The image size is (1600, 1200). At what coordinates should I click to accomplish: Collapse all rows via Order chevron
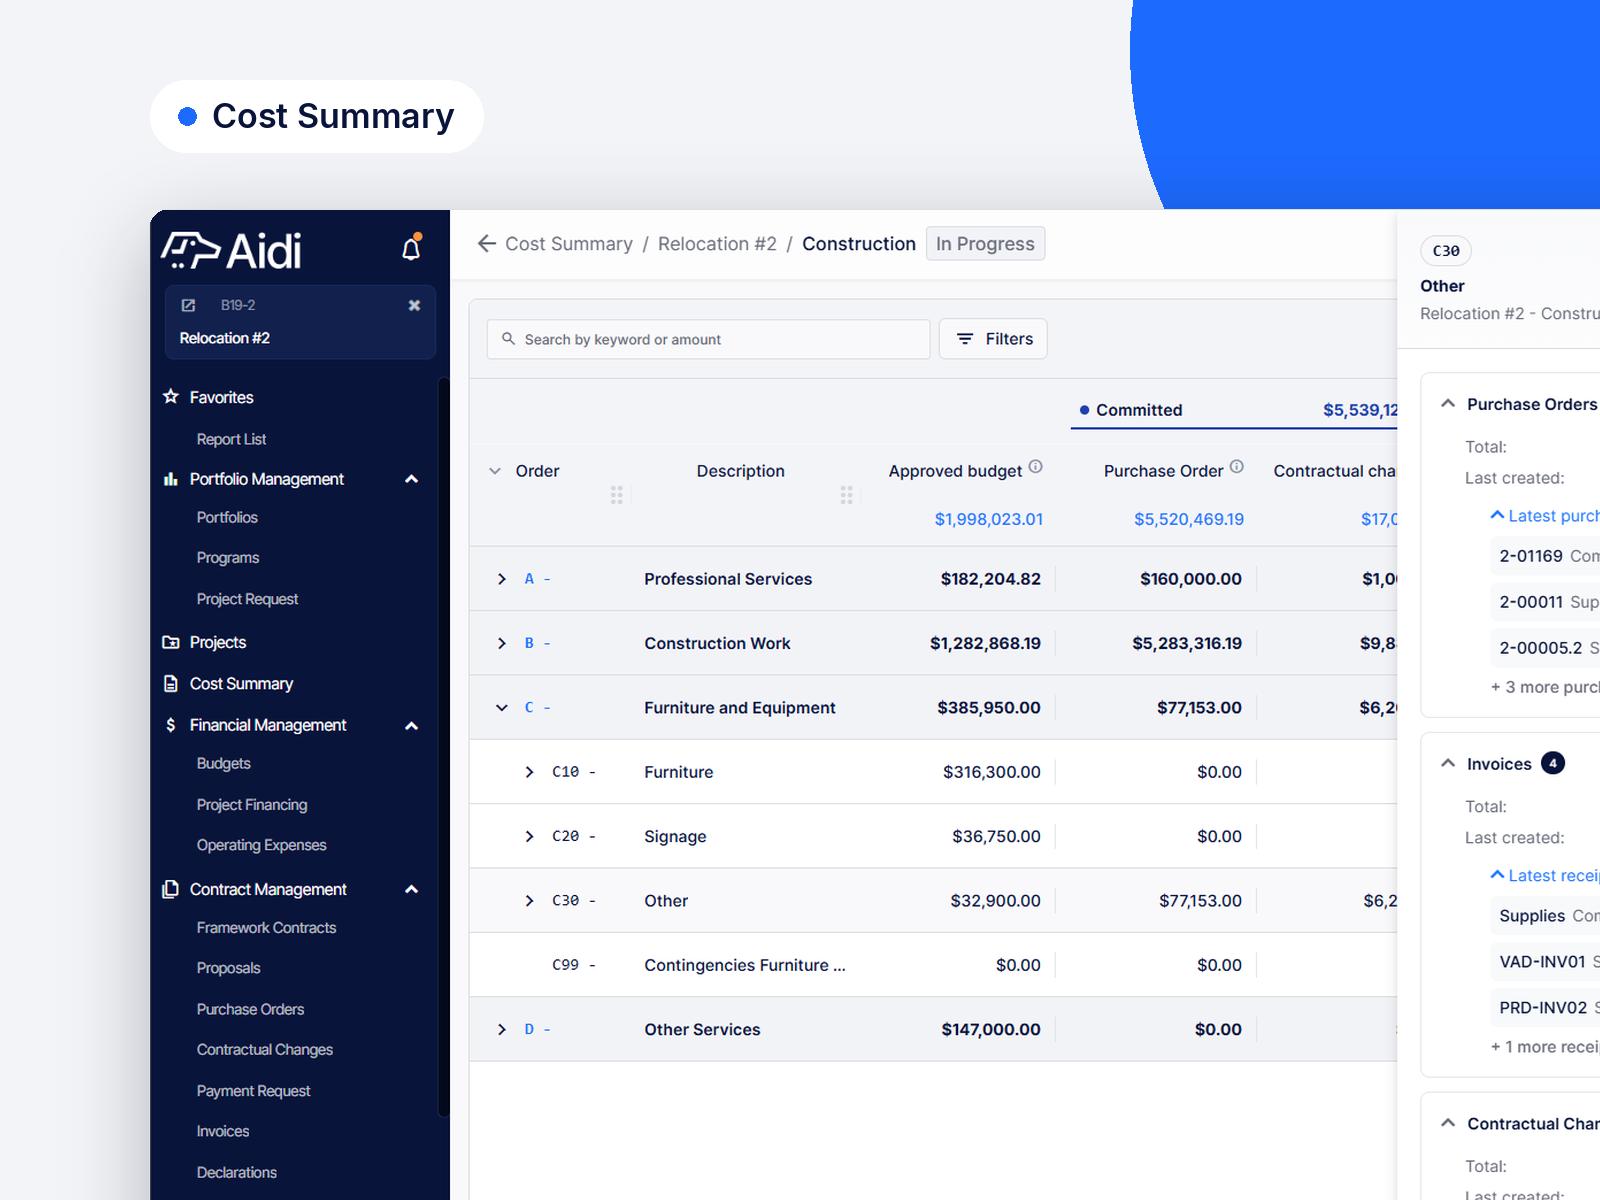[495, 471]
